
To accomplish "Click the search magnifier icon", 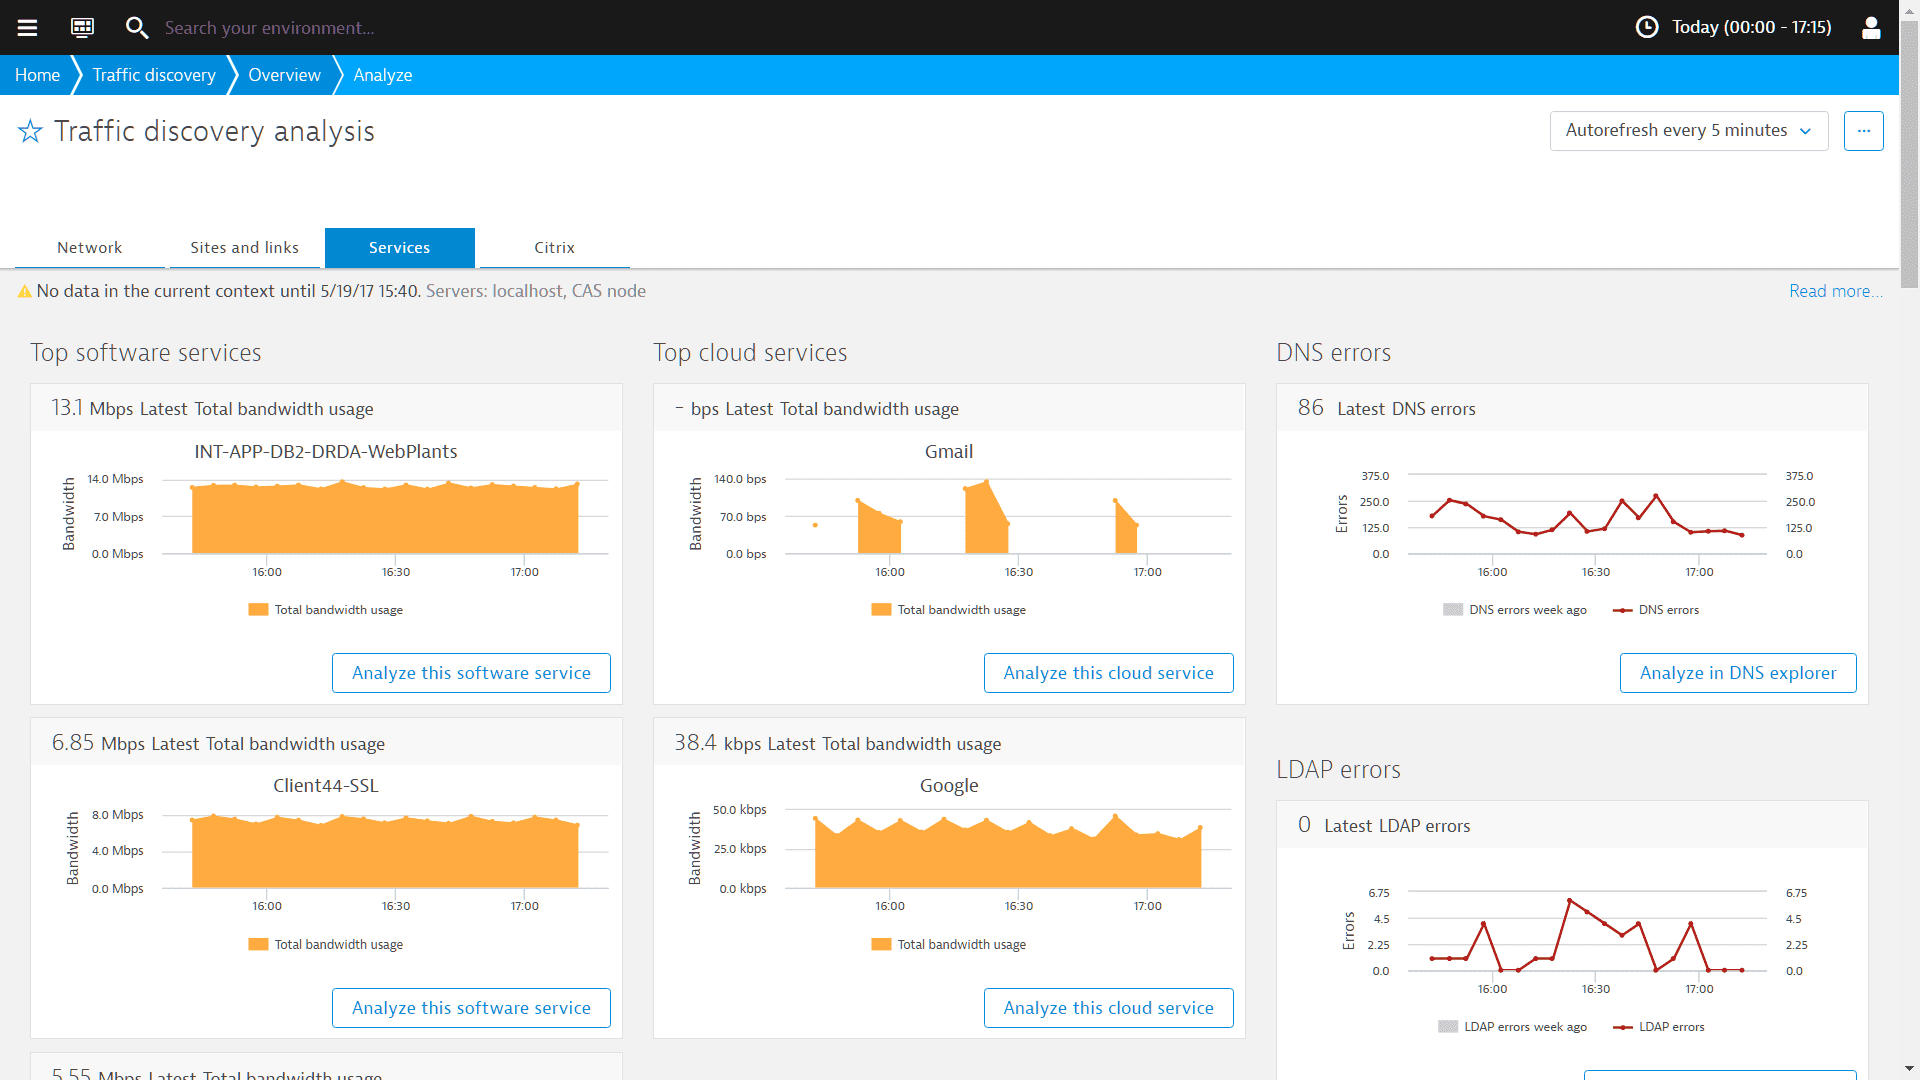I will (x=136, y=27).
